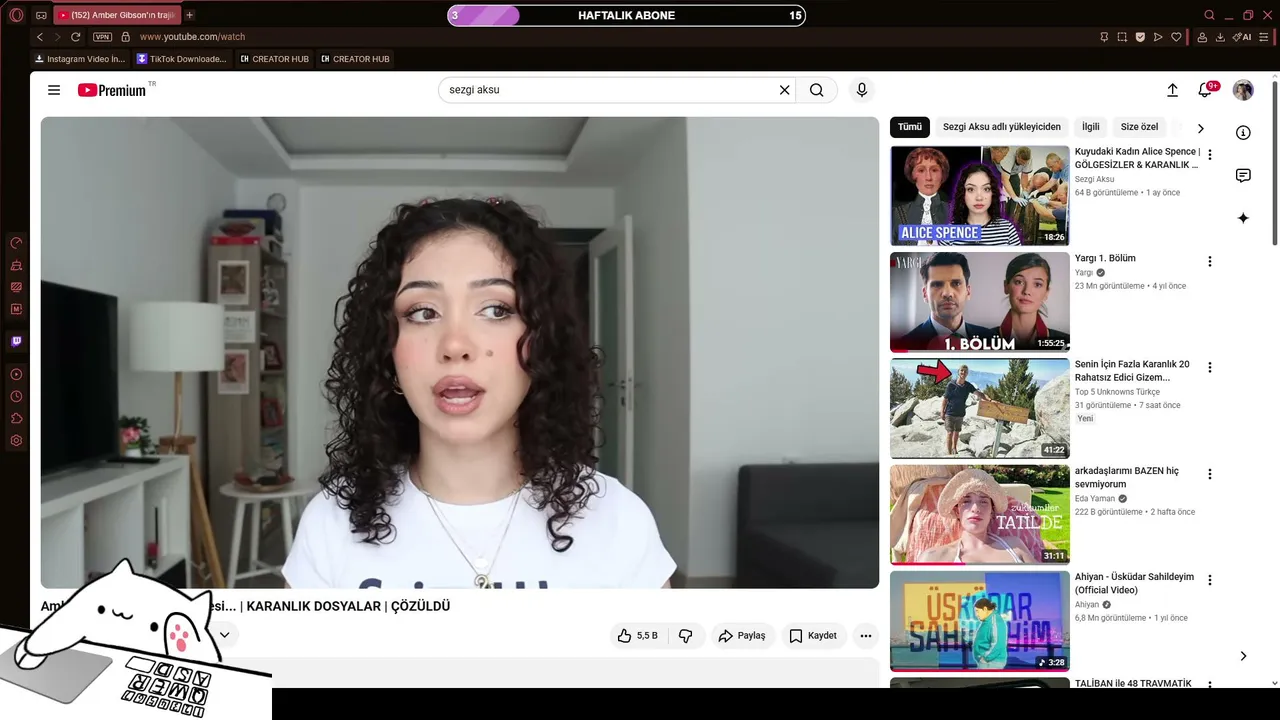
Task: Open options for arkadaşlarımı BAZEN hiç sevmiyorum
Action: coord(1210,473)
